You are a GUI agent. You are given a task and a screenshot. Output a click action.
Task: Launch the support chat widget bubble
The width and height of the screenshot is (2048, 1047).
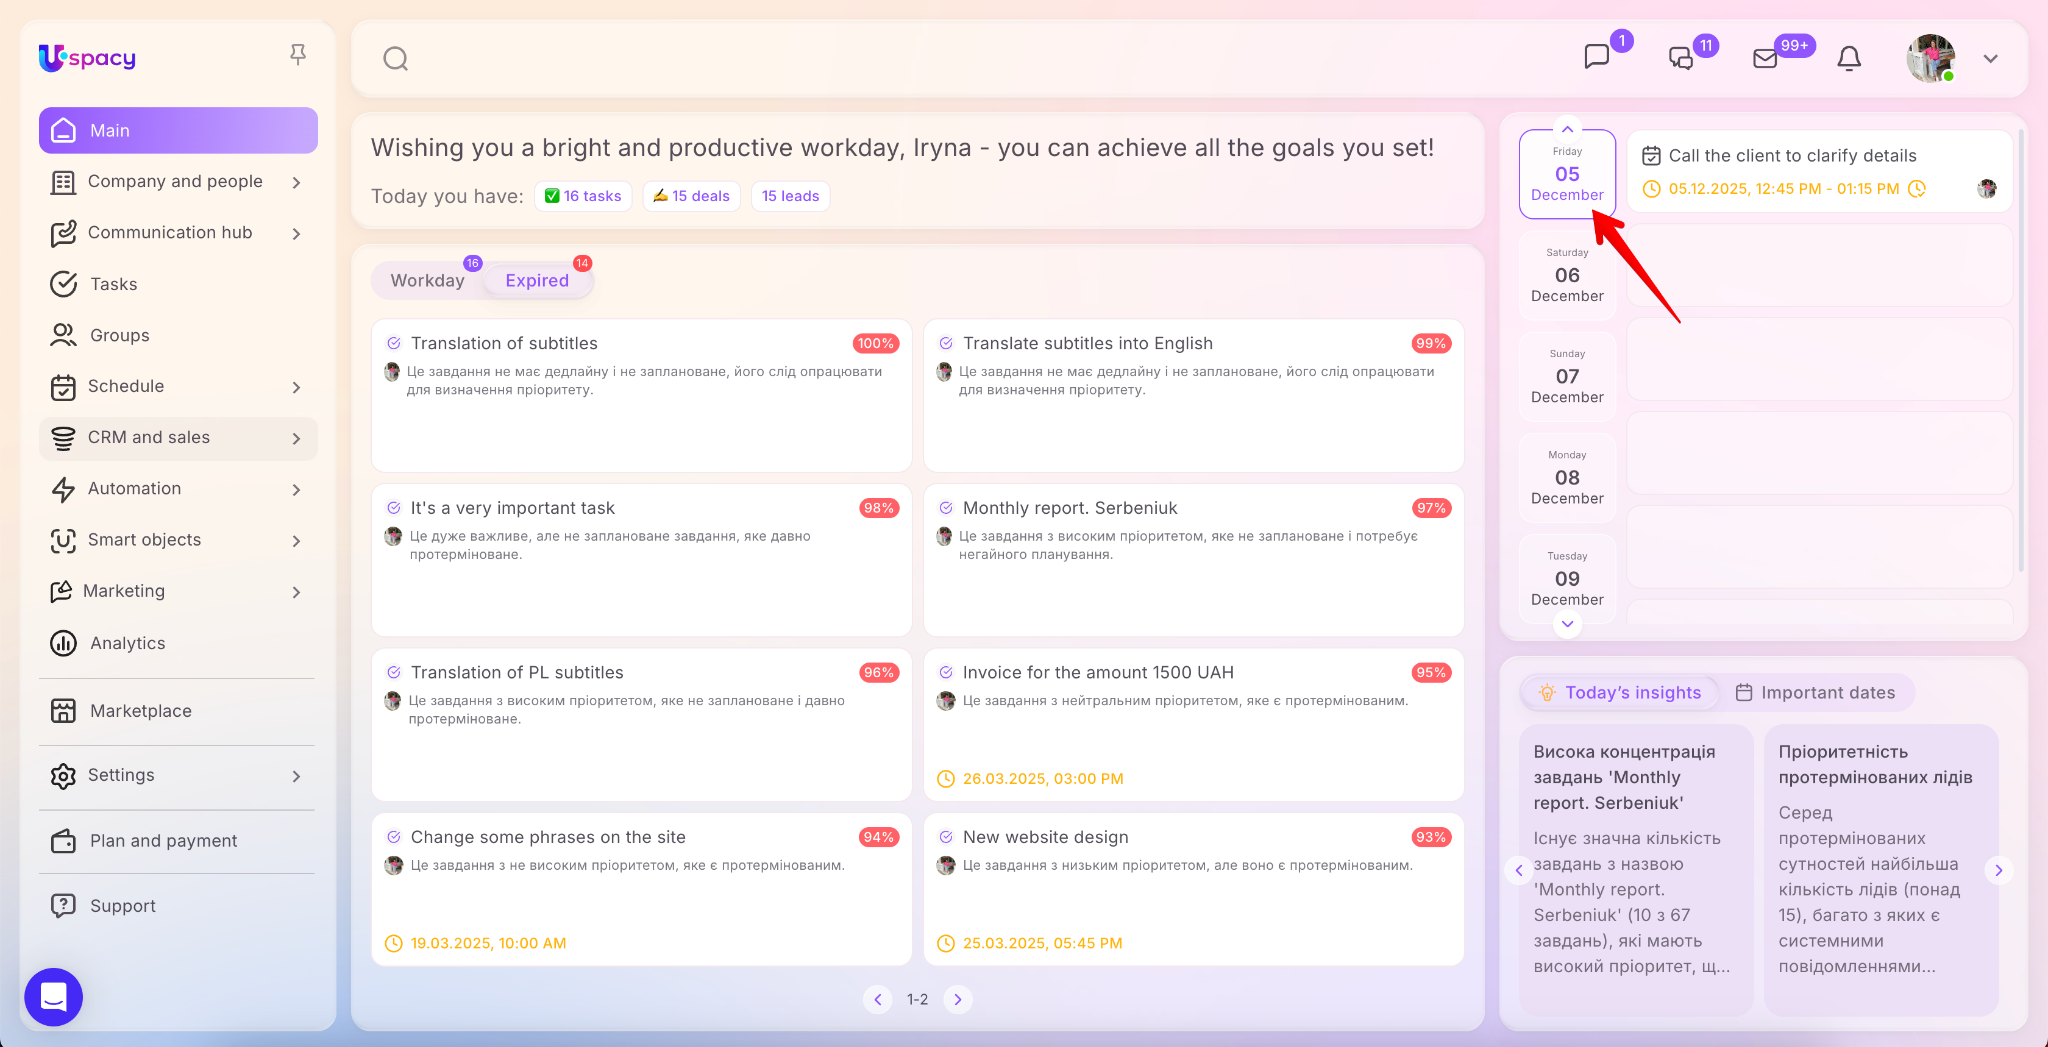click(x=53, y=997)
